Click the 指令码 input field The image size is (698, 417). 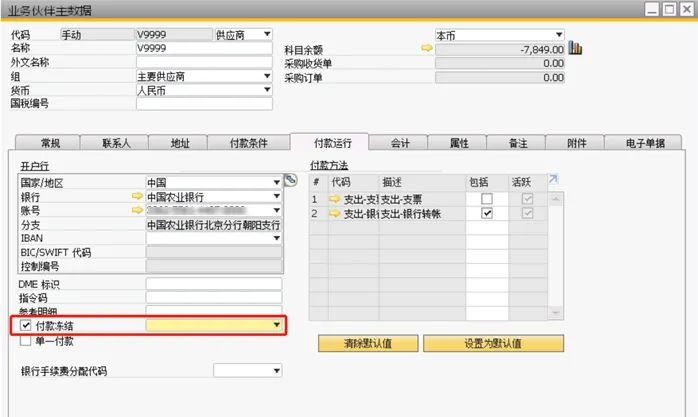[x=214, y=298]
